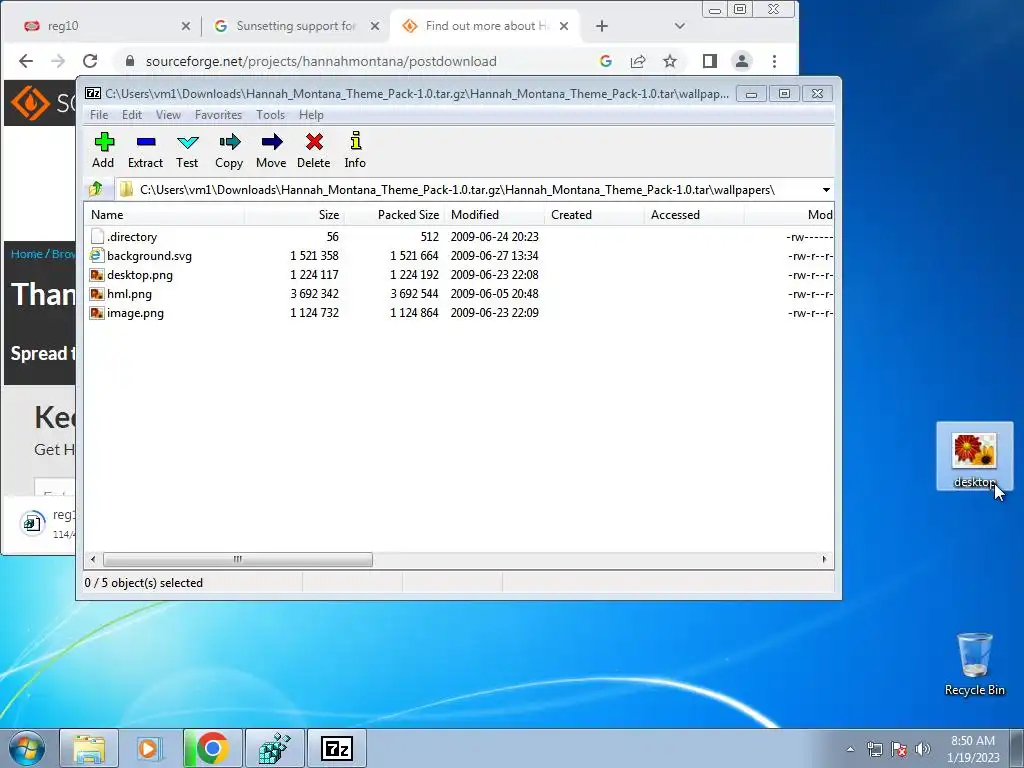Click the scrollbar right arrow in 7-Zip
Image resolution: width=1024 pixels, height=768 pixels.
coord(824,560)
